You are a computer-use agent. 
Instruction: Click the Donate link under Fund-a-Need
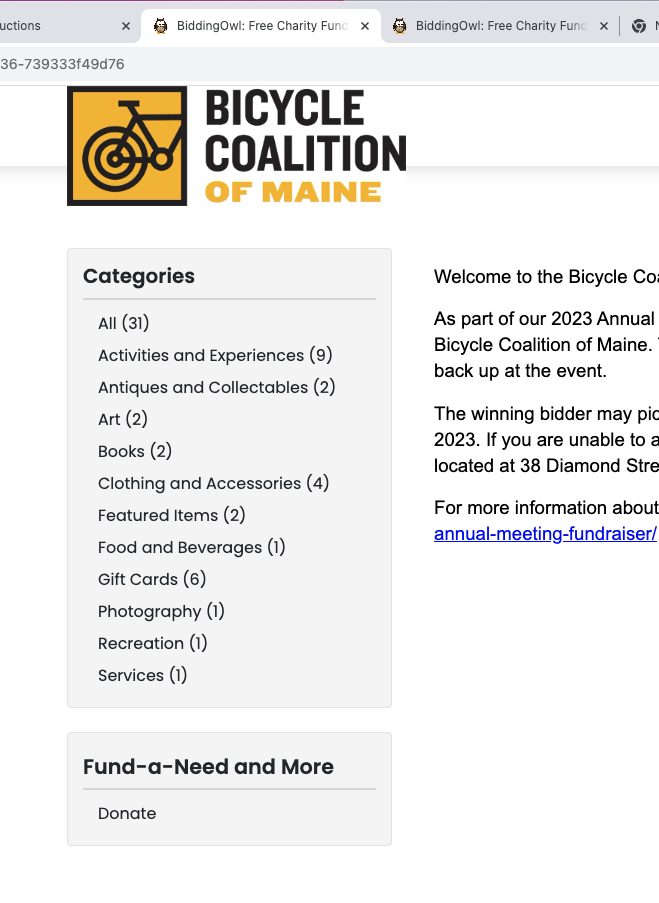127,813
